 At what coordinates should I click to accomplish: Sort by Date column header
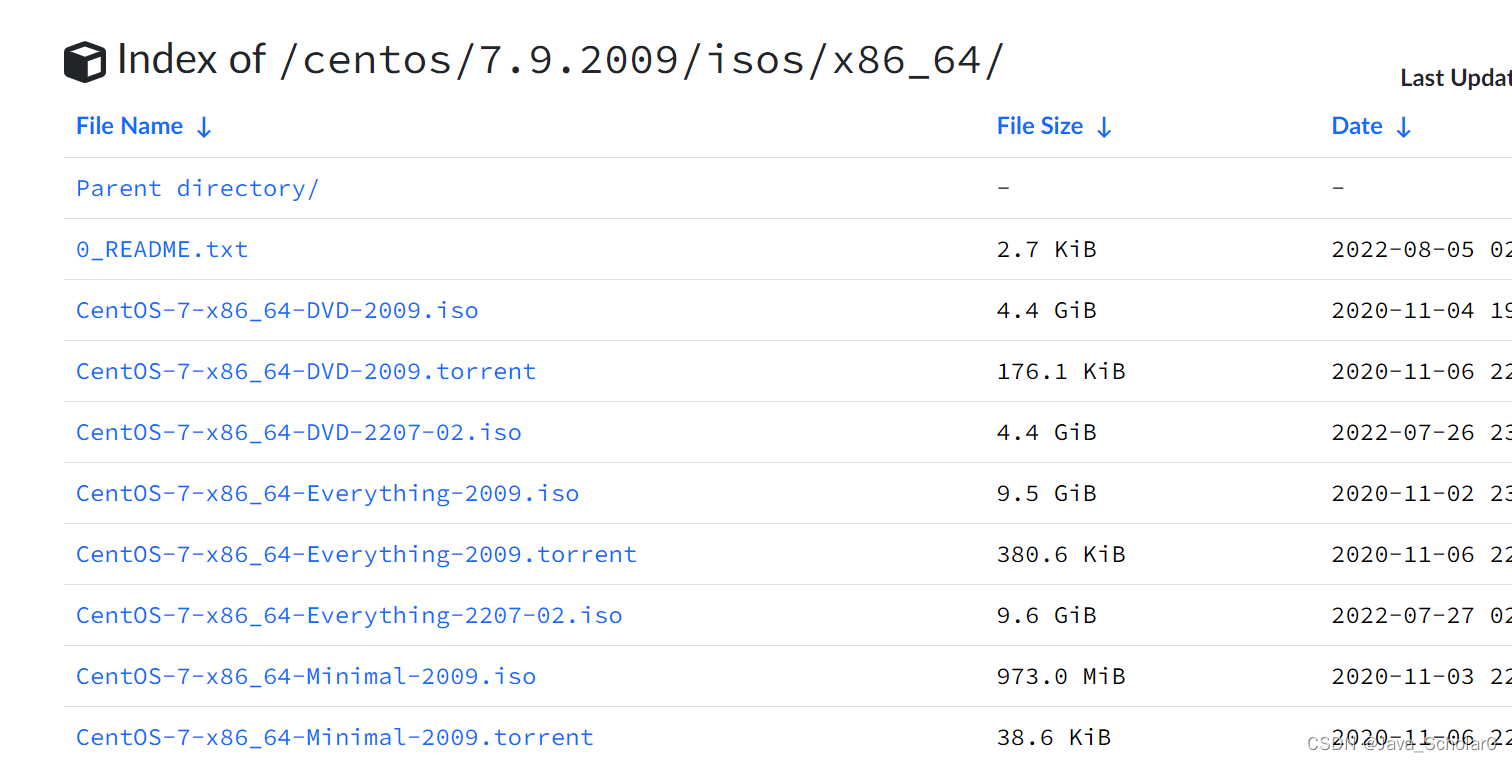tap(1357, 126)
